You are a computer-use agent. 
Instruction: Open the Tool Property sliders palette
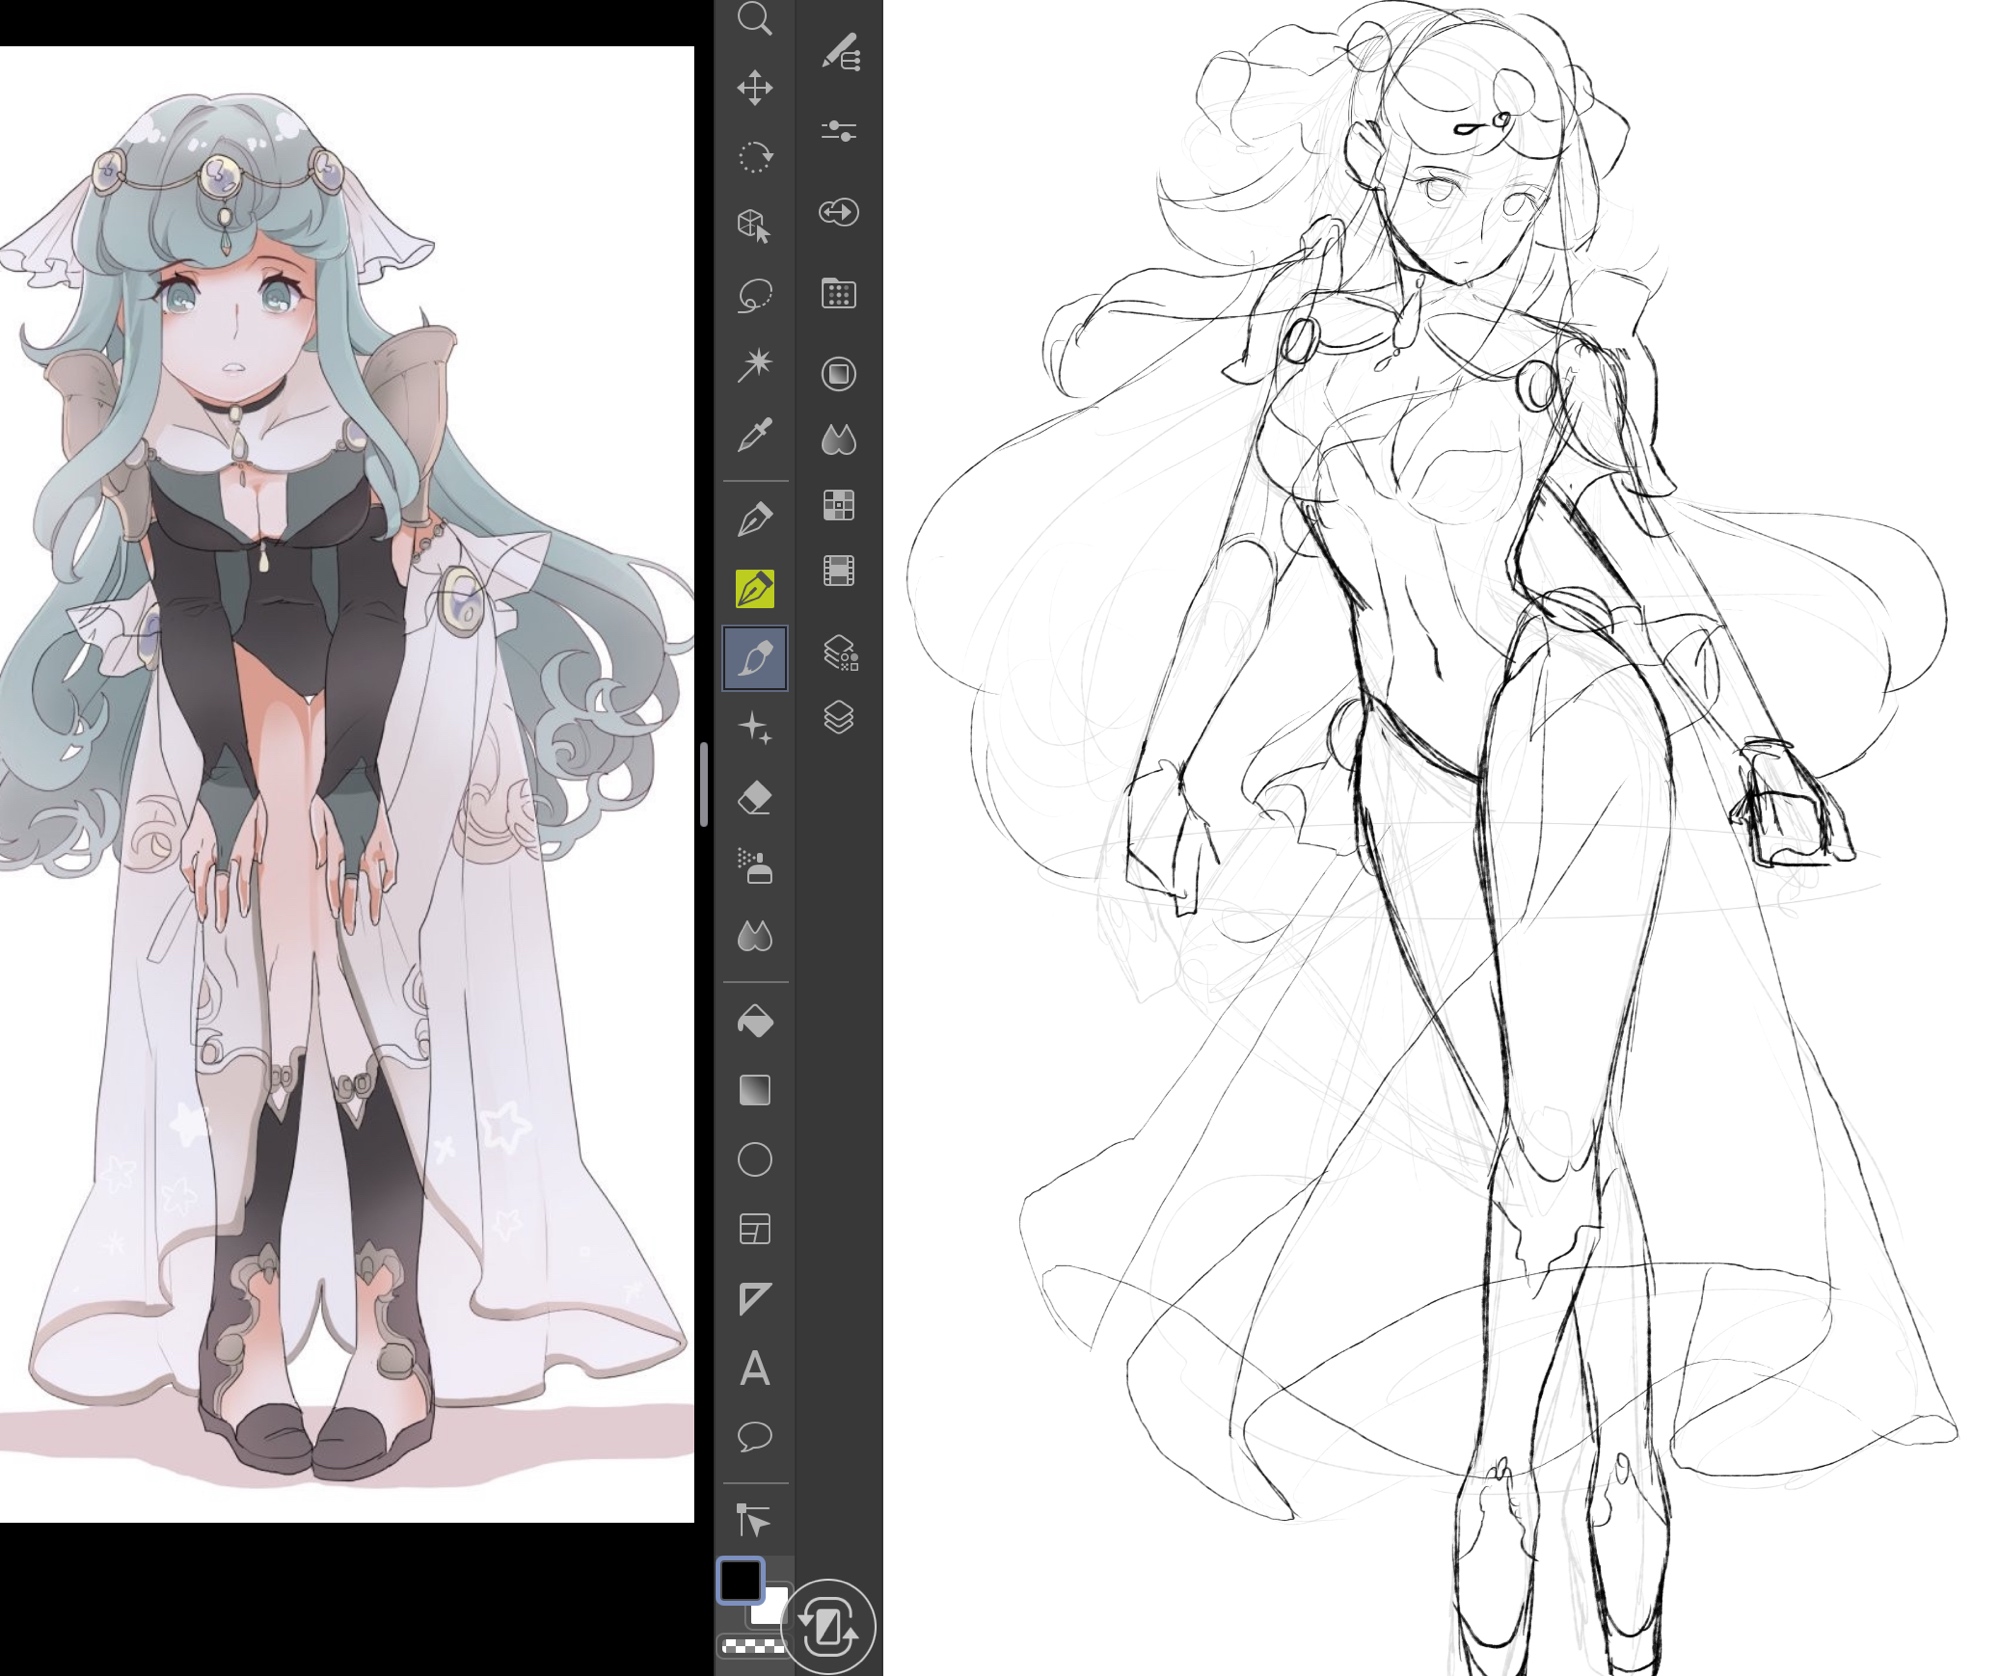point(838,131)
